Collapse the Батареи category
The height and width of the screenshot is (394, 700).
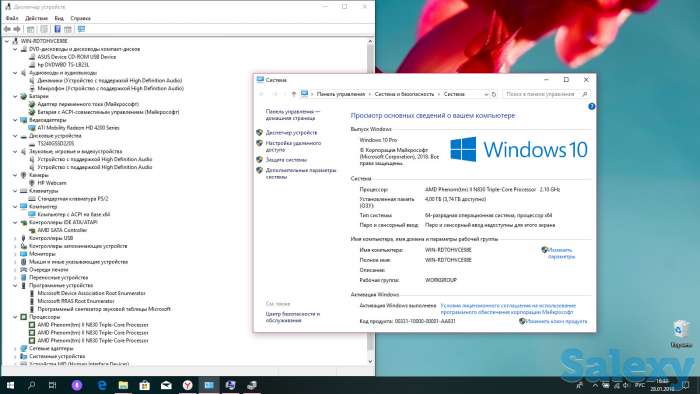pyautogui.click(x=15, y=96)
